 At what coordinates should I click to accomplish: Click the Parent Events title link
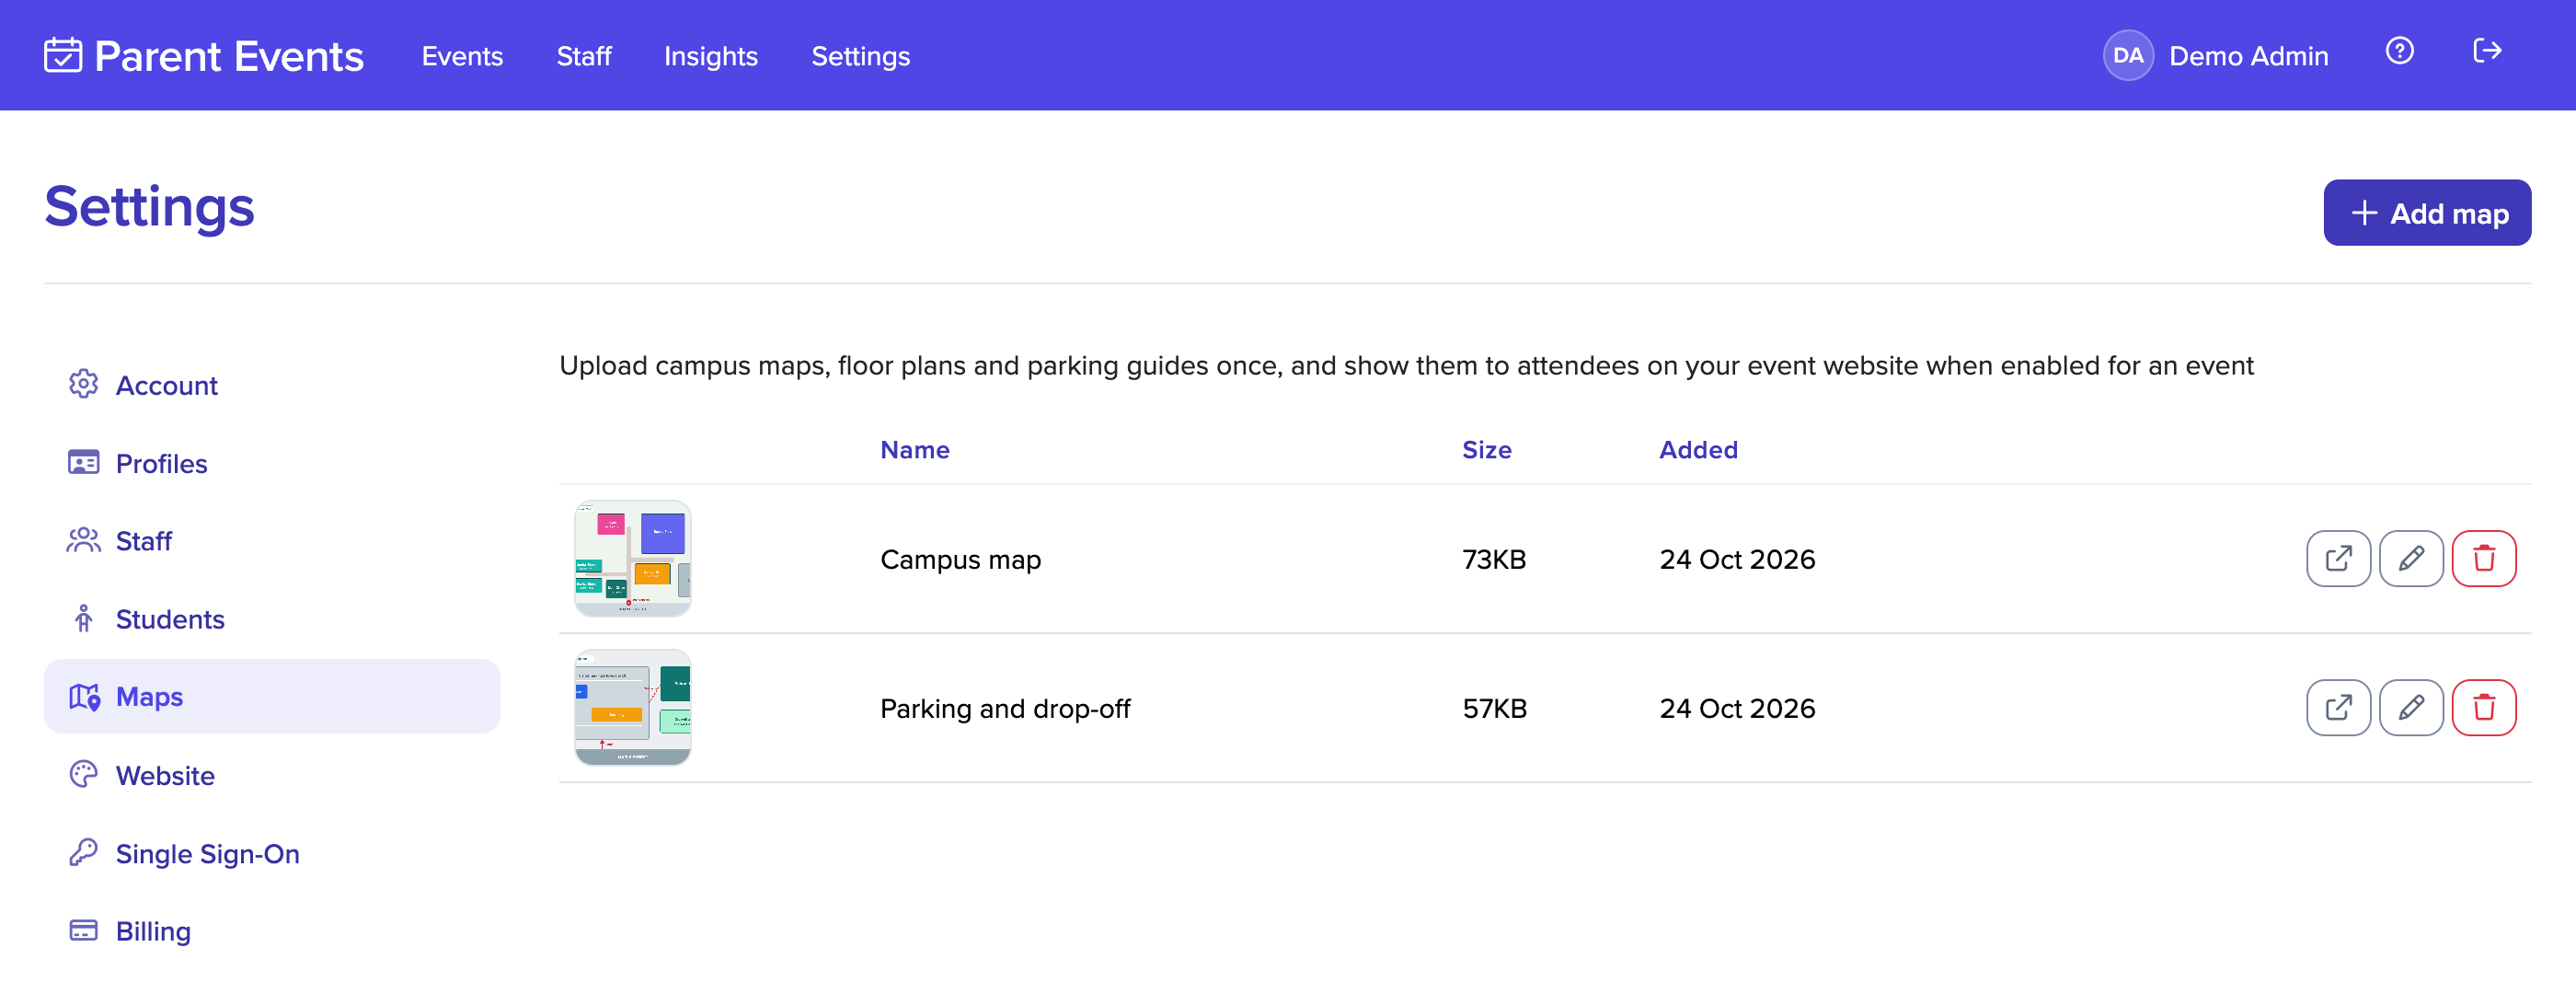coord(228,56)
